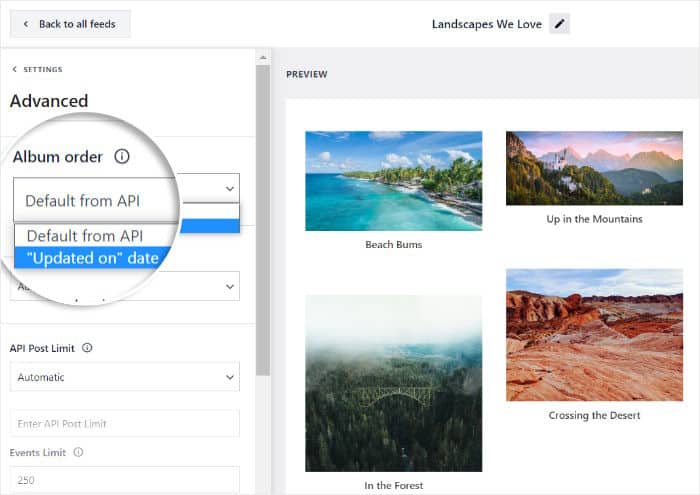Image resolution: width=700 pixels, height=495 pixels.
Task: Open the Beach Bums album thumbnail
Action: pos(393,181)
